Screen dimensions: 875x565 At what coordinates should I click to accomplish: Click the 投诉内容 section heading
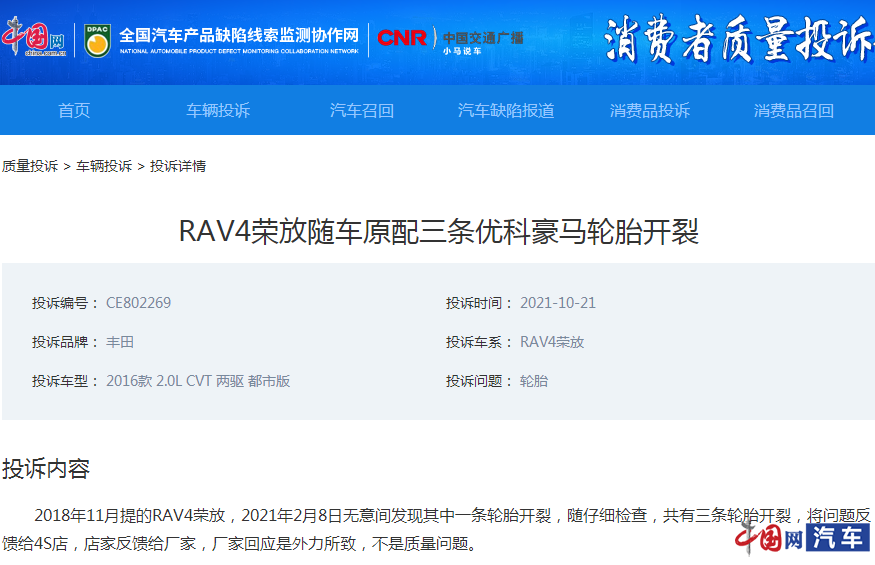point(46,469)
